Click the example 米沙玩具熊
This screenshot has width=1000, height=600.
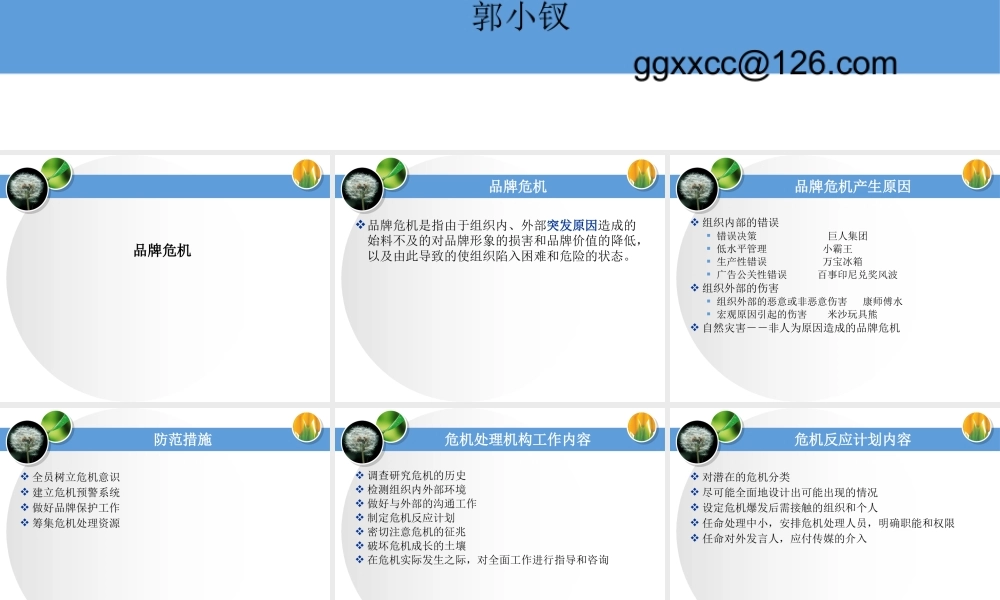point(852,314)
